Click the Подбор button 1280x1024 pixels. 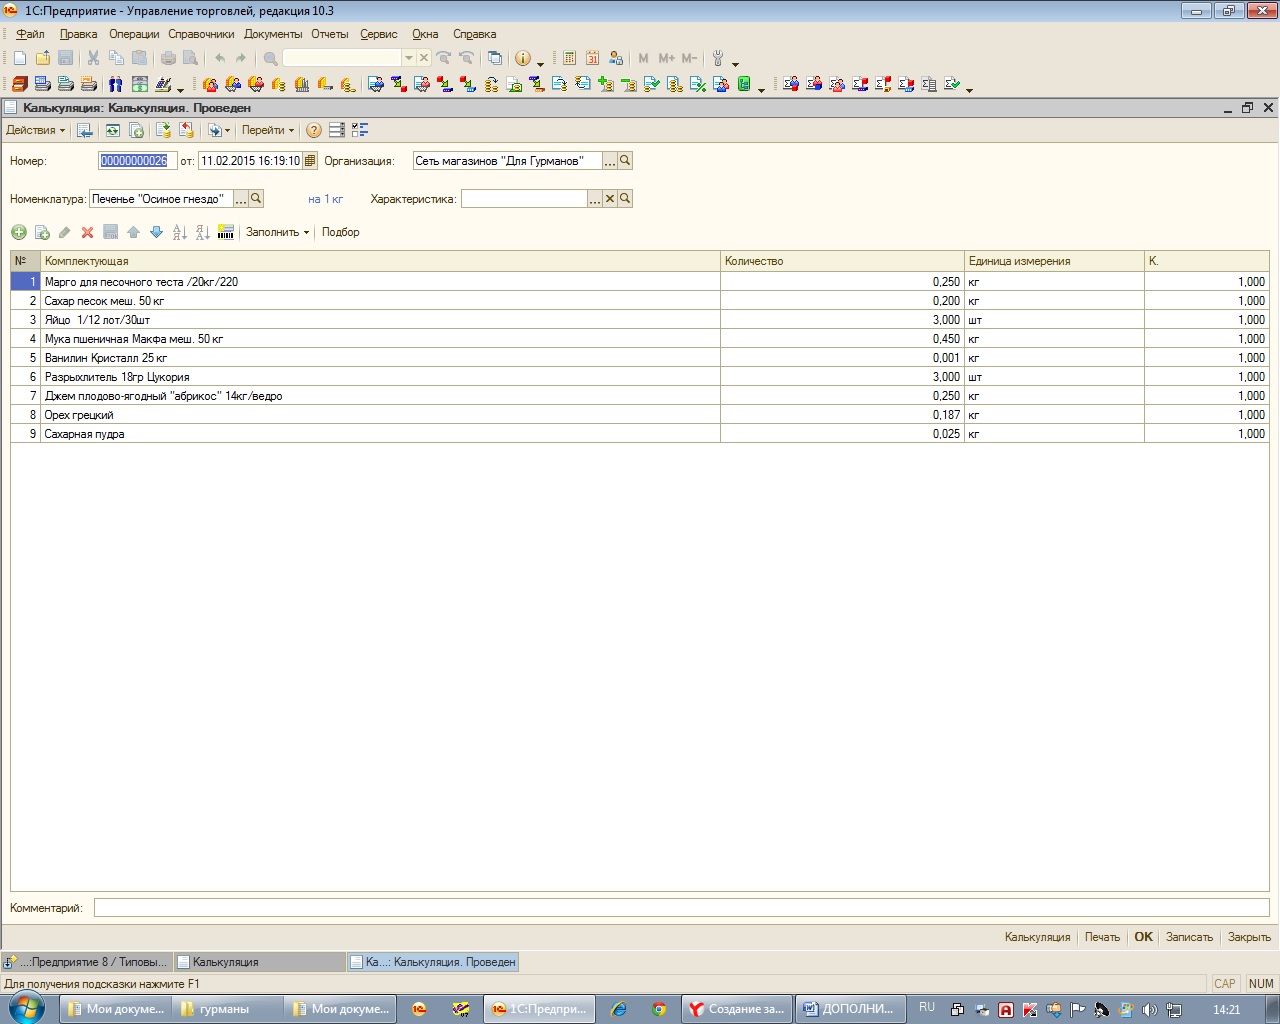340,232
